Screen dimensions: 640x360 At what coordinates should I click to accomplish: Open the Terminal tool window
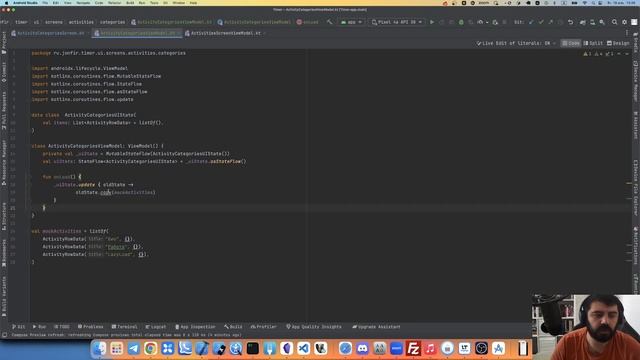coord(124,327)
